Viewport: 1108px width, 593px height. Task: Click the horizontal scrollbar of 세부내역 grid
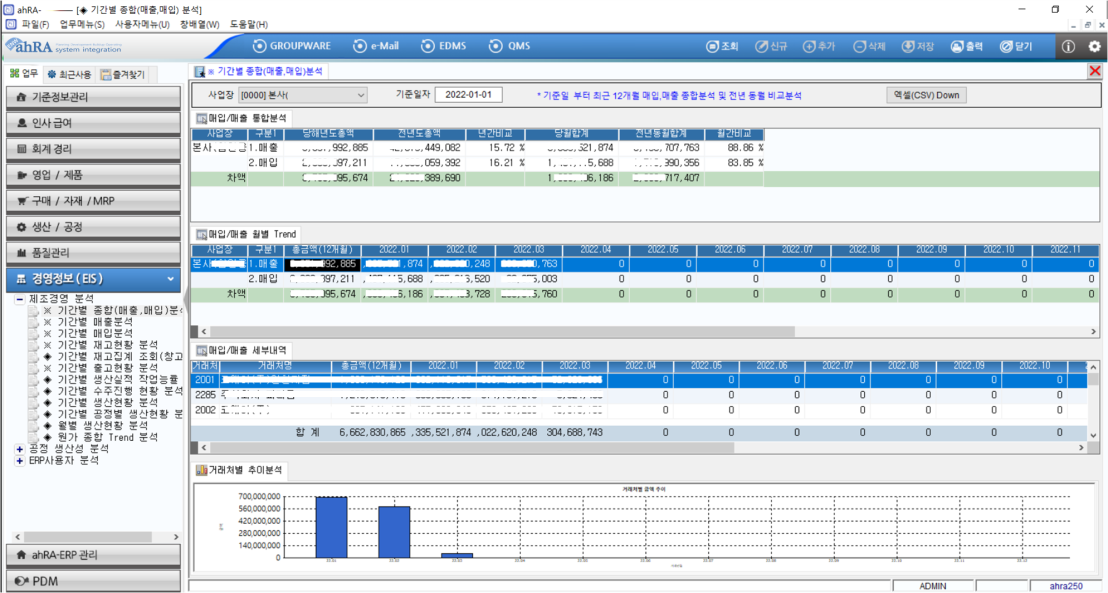pos(471,447)
